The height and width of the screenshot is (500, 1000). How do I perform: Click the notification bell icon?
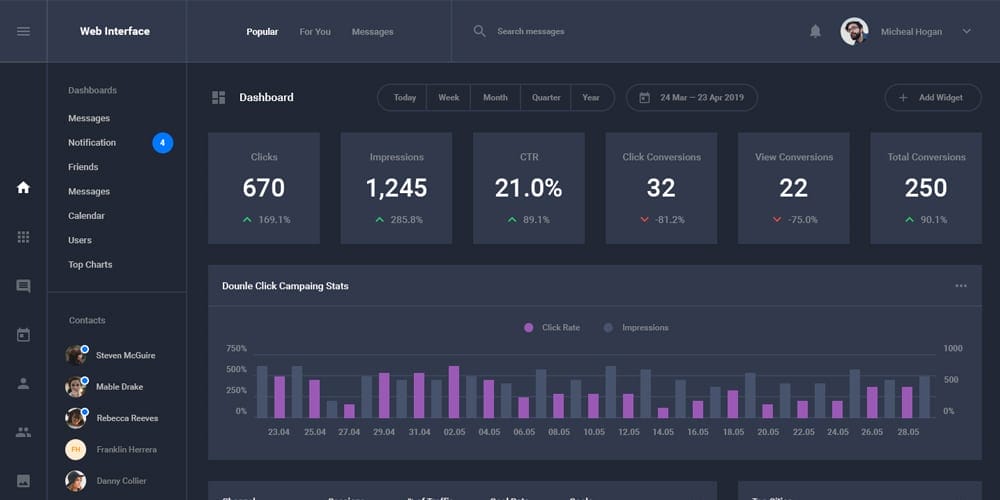[x=815, y=31]
